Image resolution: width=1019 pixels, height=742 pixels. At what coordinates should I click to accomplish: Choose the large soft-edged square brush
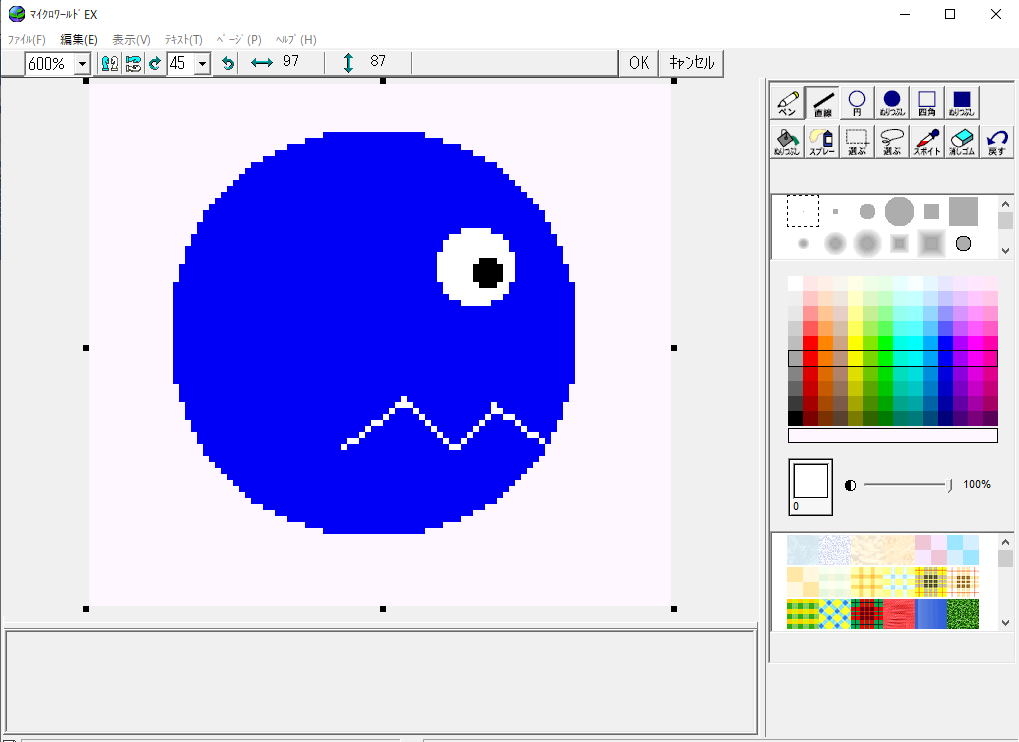[931, 244]
